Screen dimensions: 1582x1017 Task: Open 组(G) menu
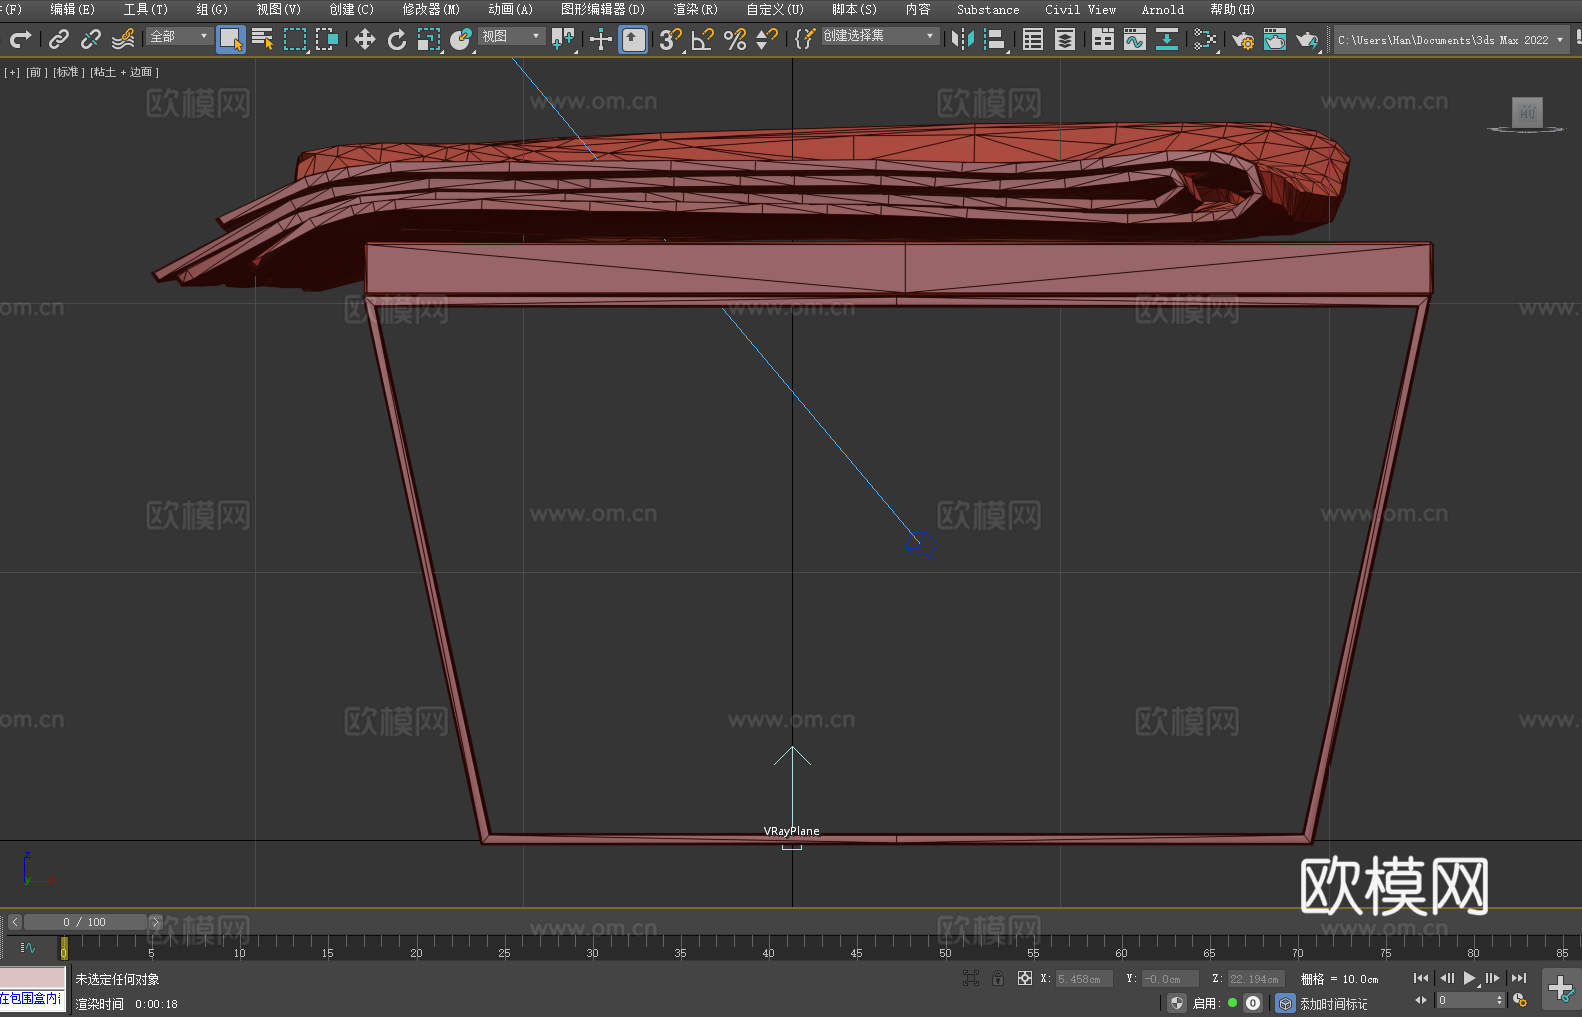click(x=212, y=9)
